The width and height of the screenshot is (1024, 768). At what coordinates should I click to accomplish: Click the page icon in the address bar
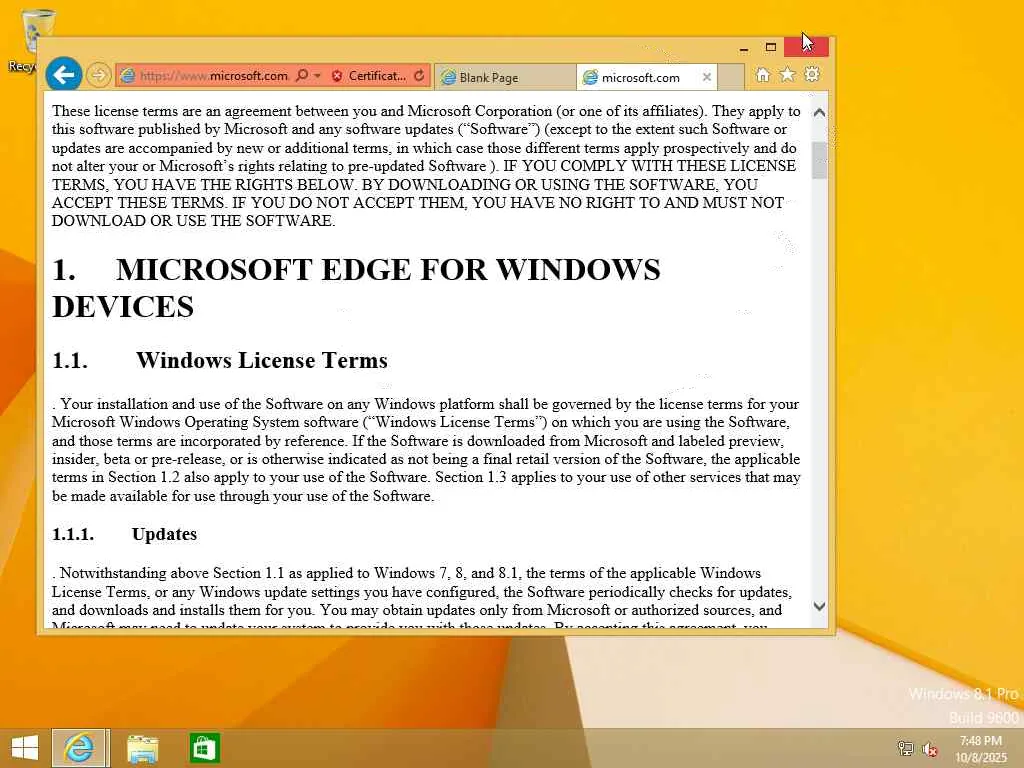click(x=128, y=76)
